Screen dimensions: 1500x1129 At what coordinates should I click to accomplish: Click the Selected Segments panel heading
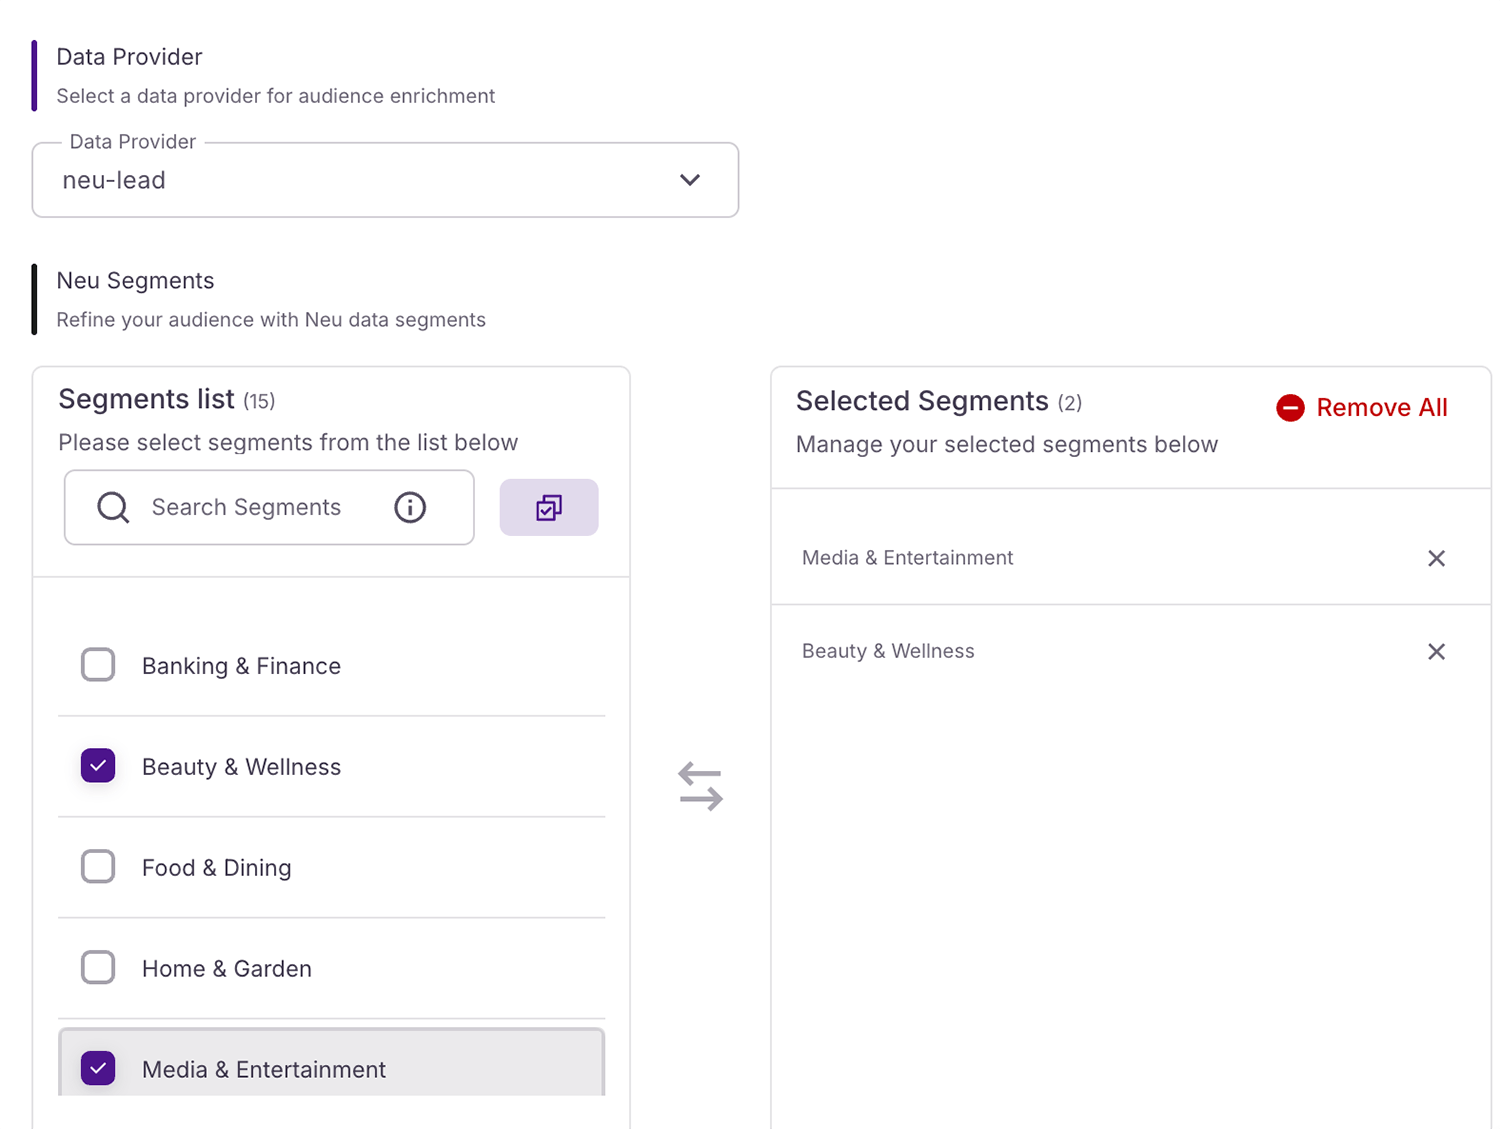coord(922,401)
